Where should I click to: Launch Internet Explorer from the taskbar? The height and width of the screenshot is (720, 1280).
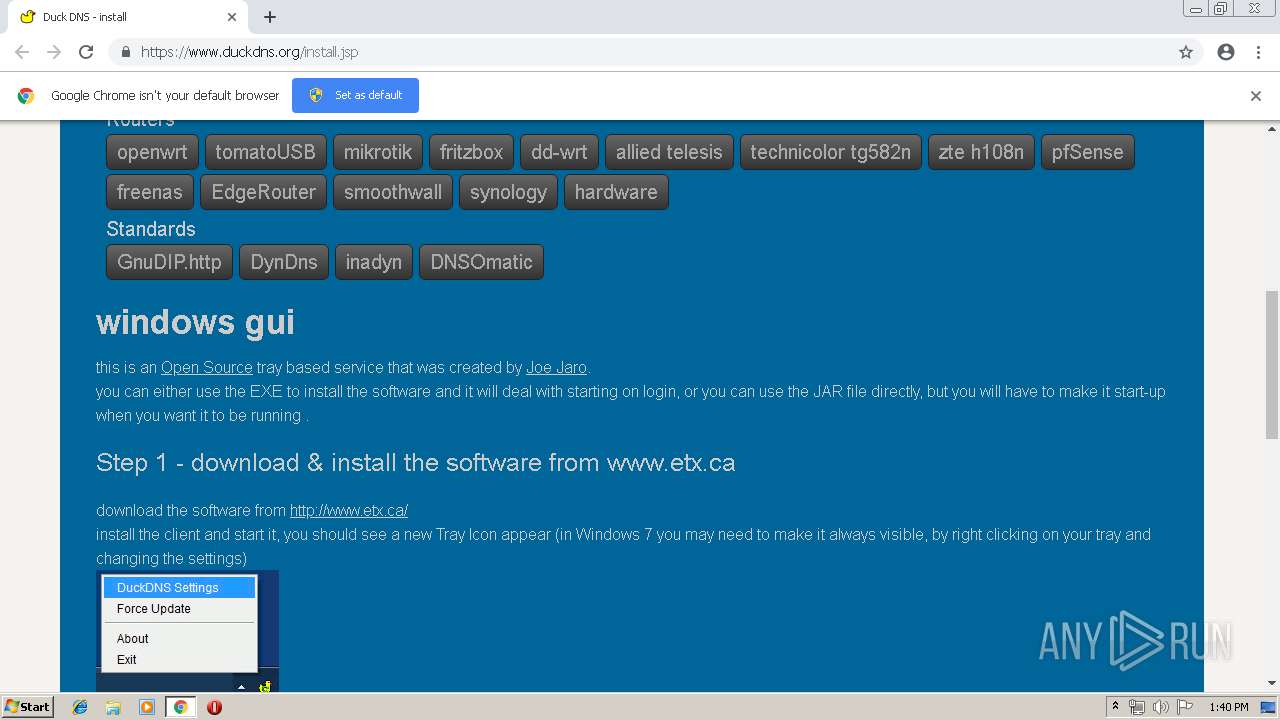click(x=80, y=707)
